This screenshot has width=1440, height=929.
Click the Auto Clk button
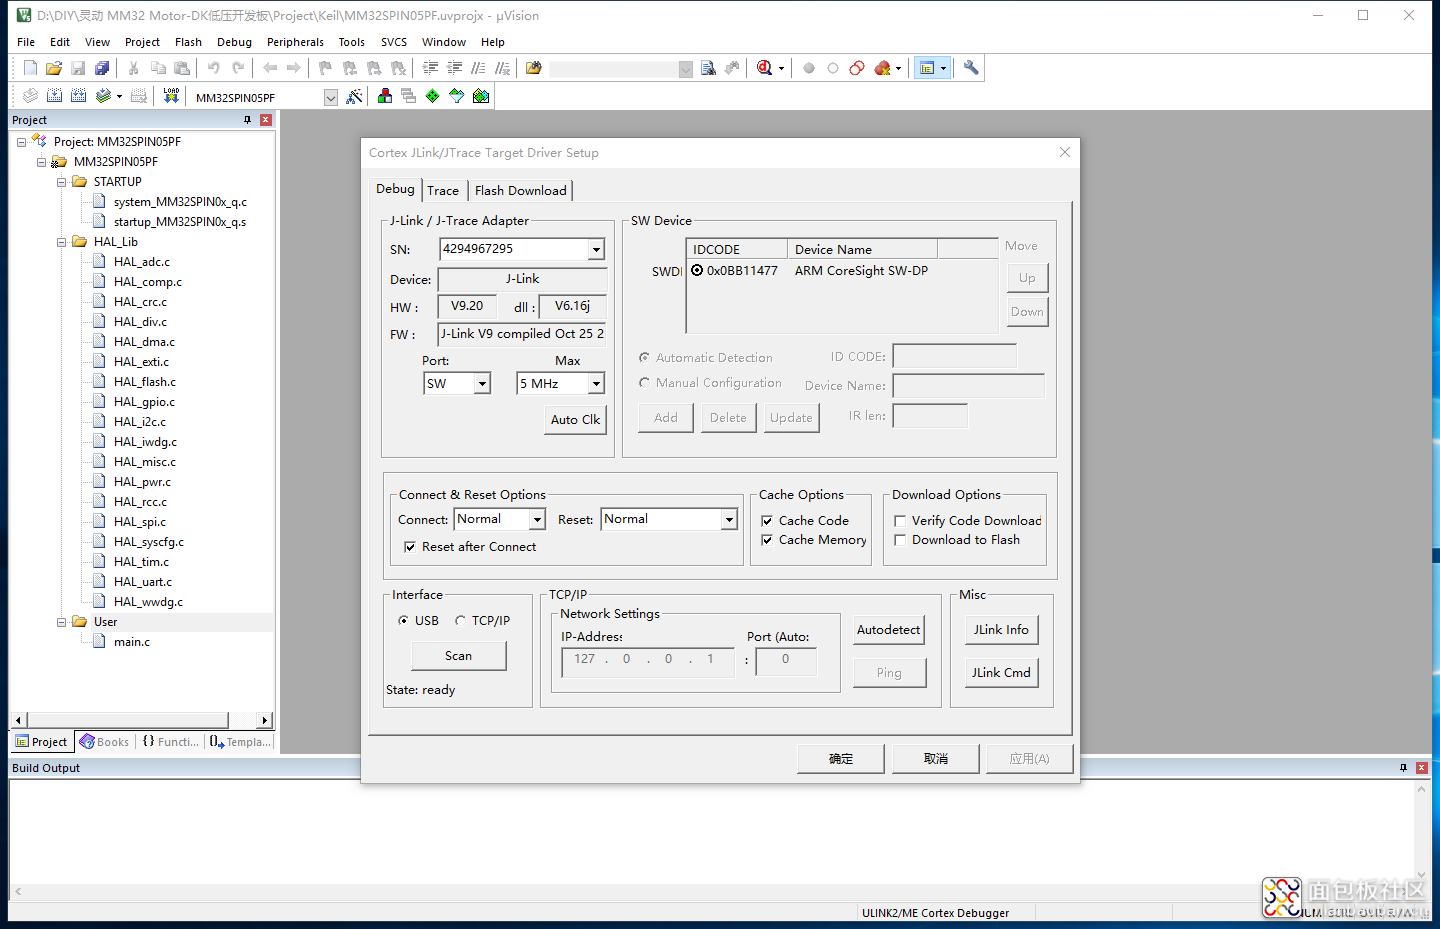576,420
